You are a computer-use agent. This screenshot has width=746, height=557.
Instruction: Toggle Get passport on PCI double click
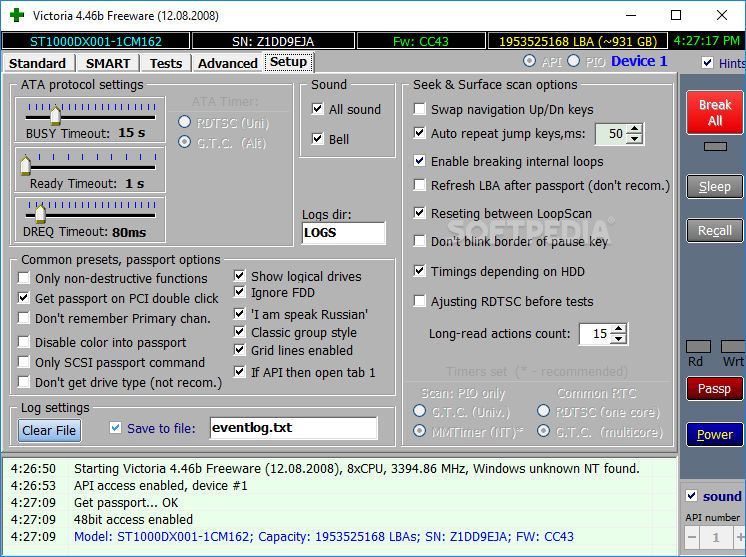[23, 298]
